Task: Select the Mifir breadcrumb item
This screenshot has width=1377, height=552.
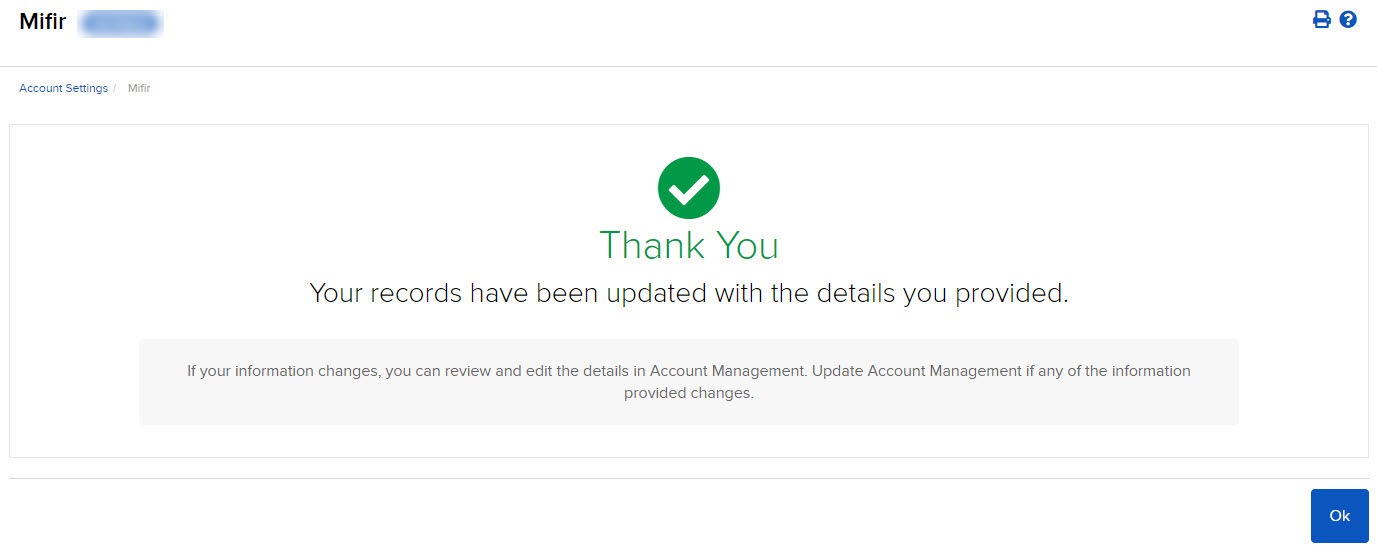Action: pyautogui.click(x=139, y=89)
